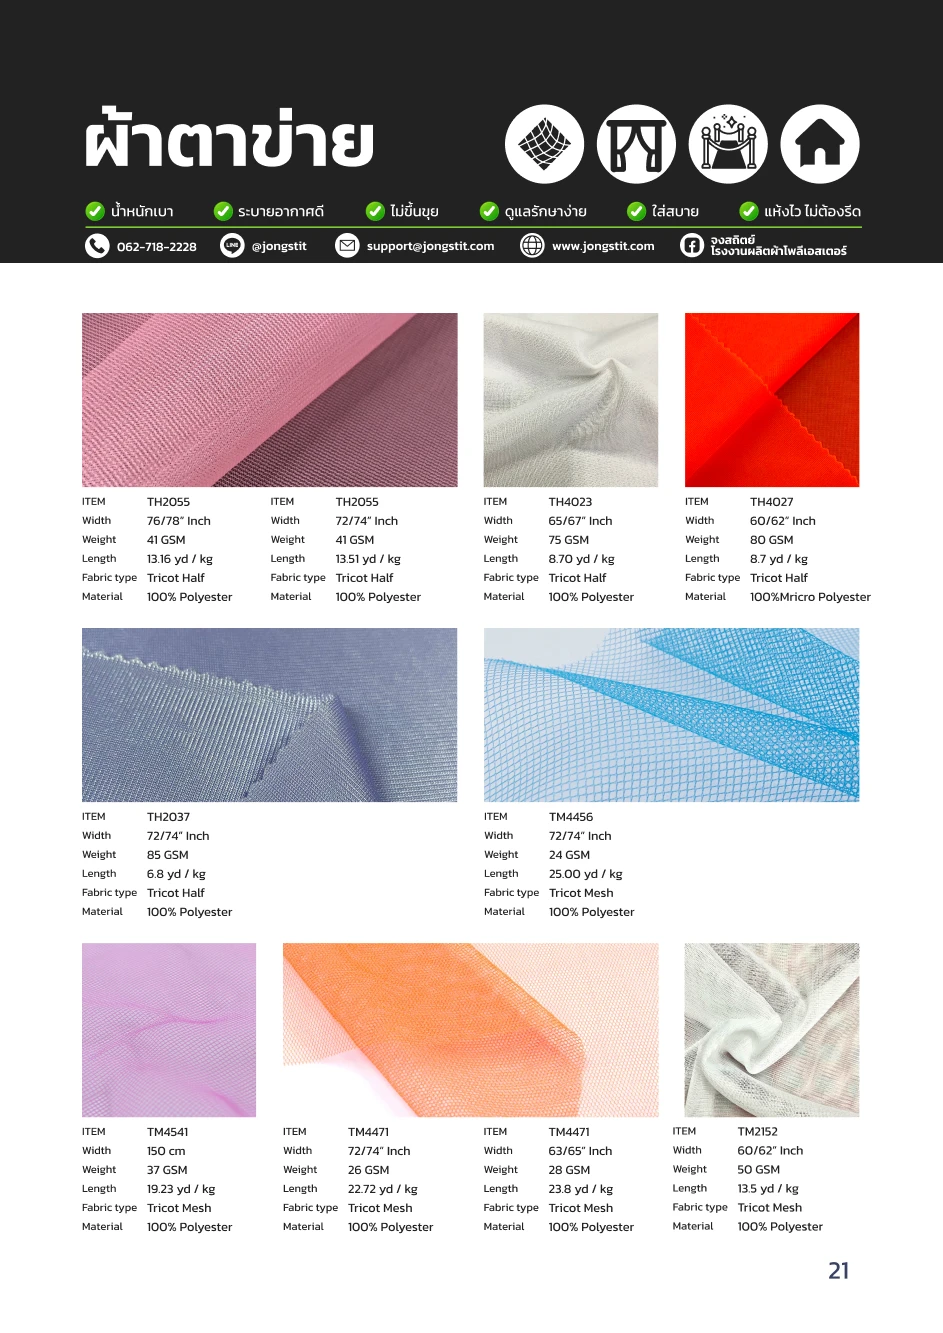Open the pink TH2055 fabric photo
This screenshot has width=943, height=1333.
[269, 400]
